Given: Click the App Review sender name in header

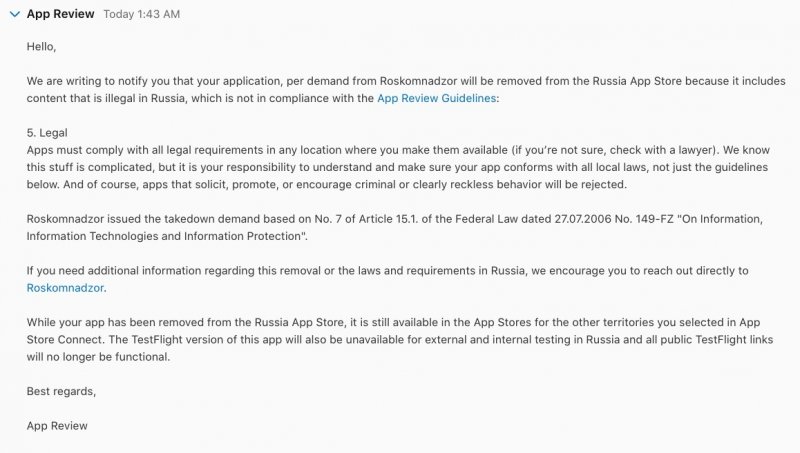Looking at the screenshot, I should (x=61, y=15).
